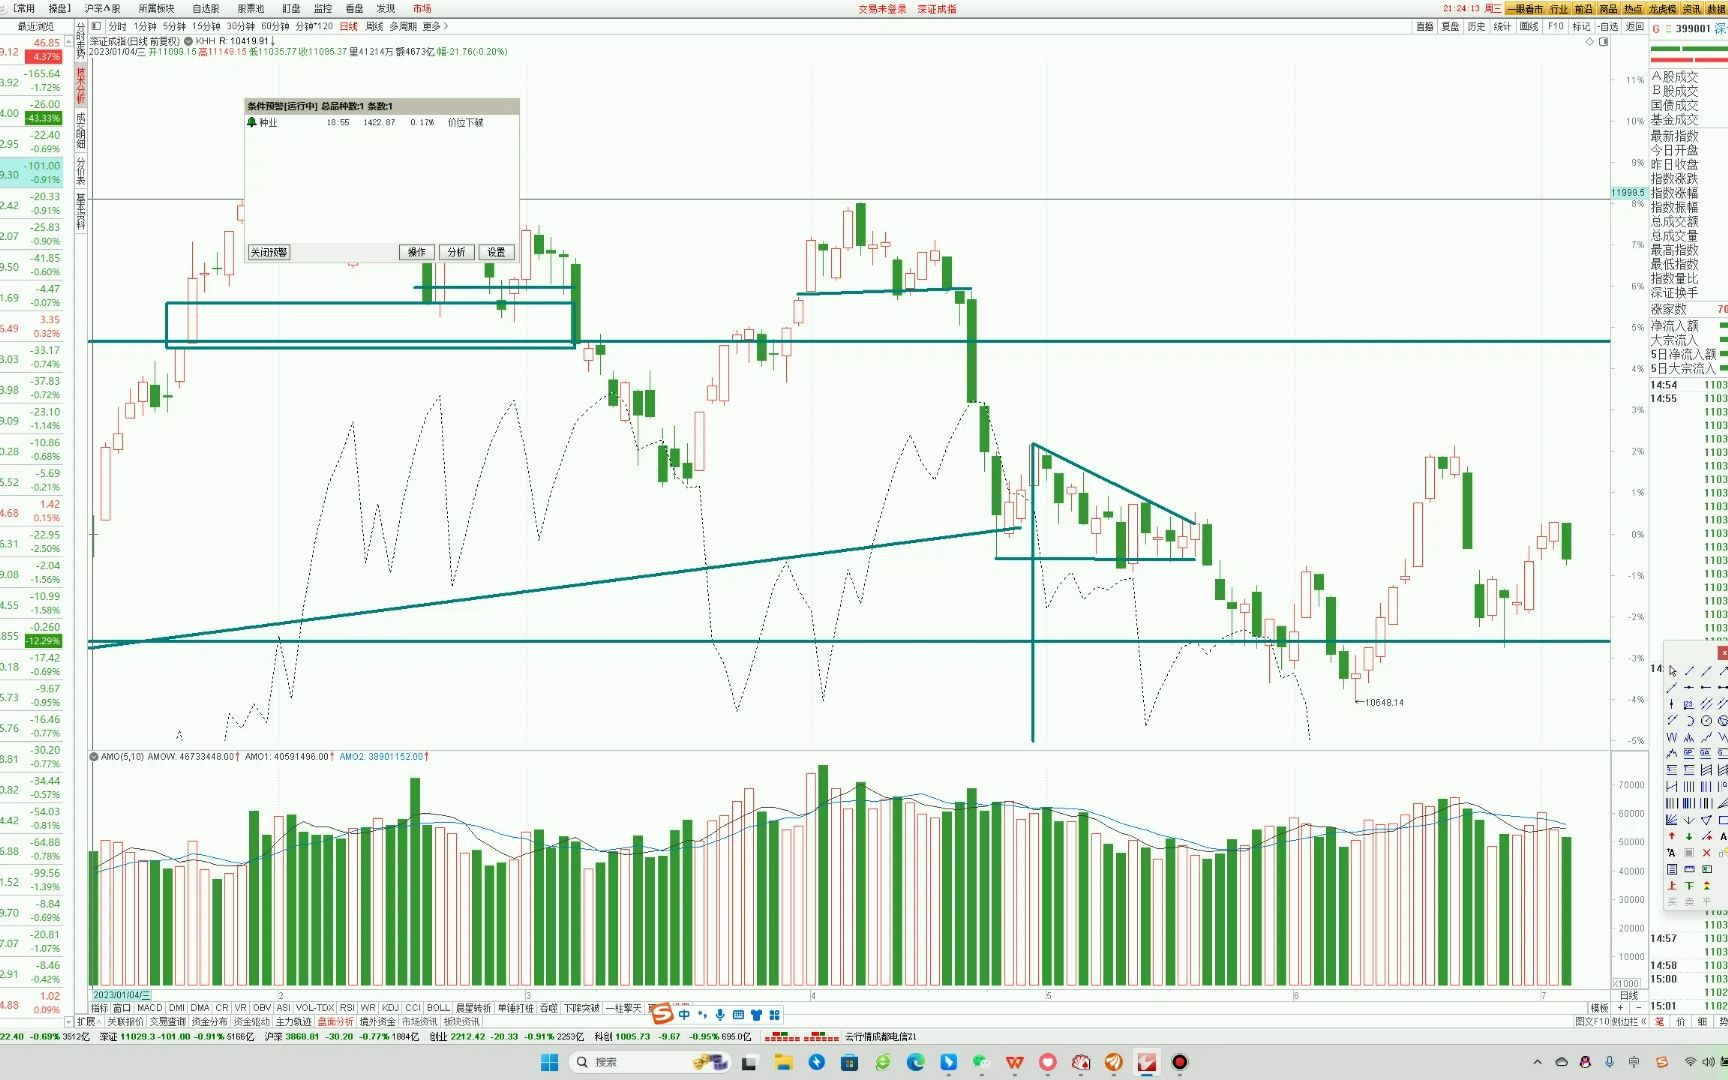This screenshot has width=1728, height=1080.
Task: Select the red up arrow marker tool
Action: (x=1672, y=836)
